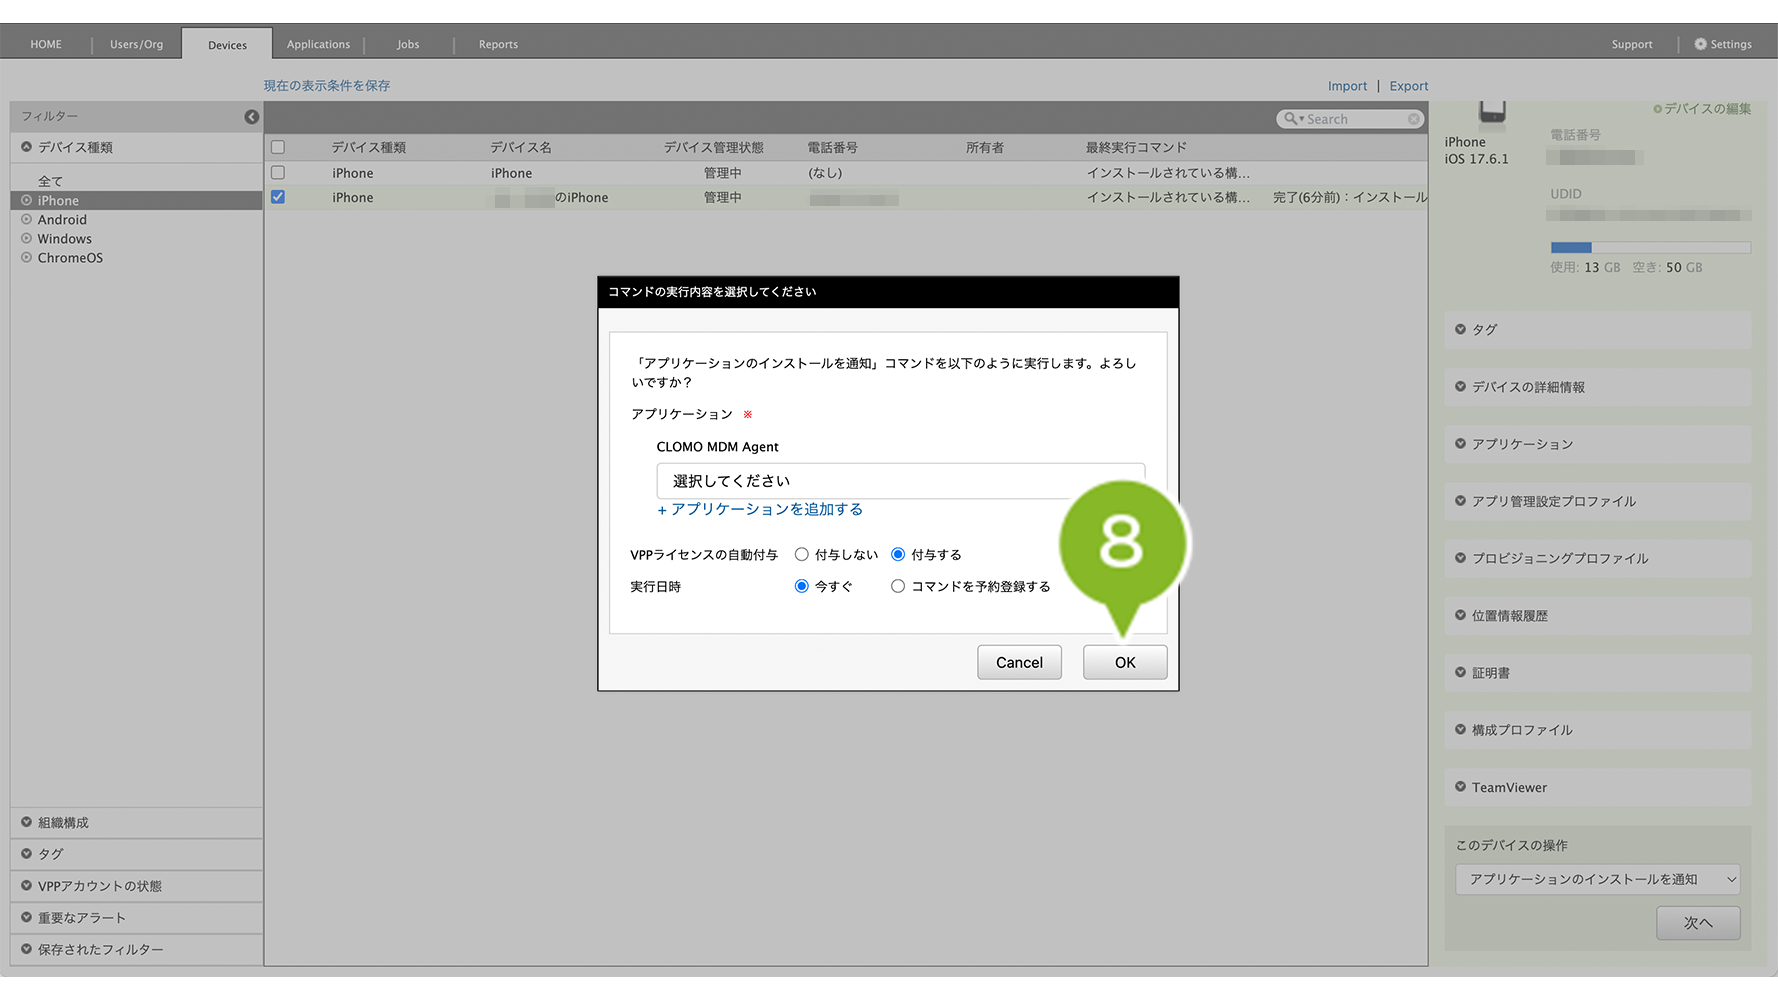Viewport: 1778px width, 1000px height.
Task: Clear search with the X icon
Action: [x=1413, y=119]
